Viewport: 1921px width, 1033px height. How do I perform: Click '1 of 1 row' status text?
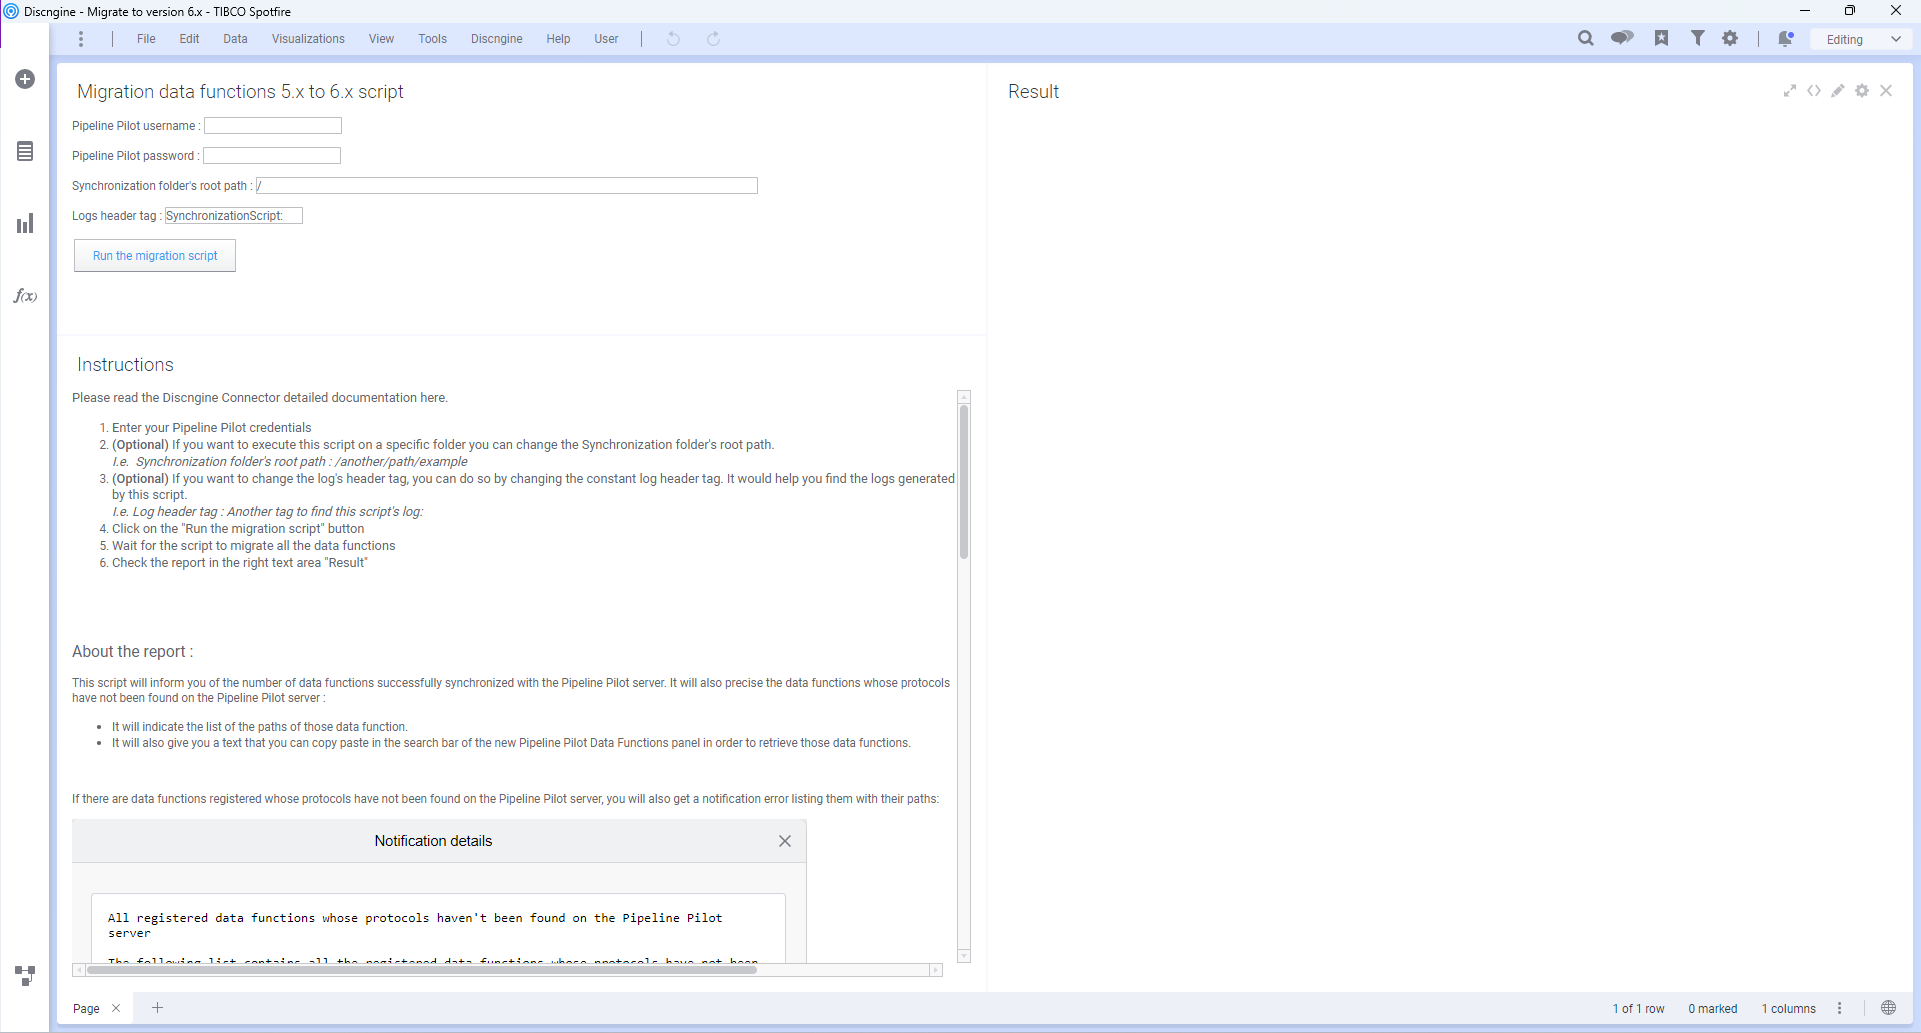[x=1638, y=1008]
